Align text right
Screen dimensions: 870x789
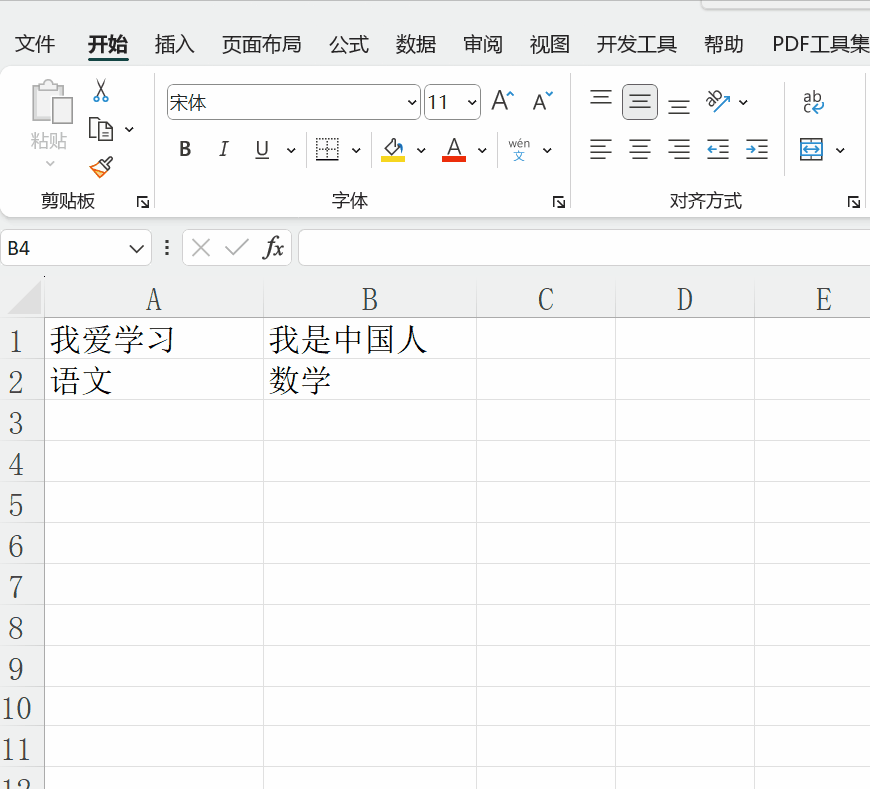coord(679,149)
